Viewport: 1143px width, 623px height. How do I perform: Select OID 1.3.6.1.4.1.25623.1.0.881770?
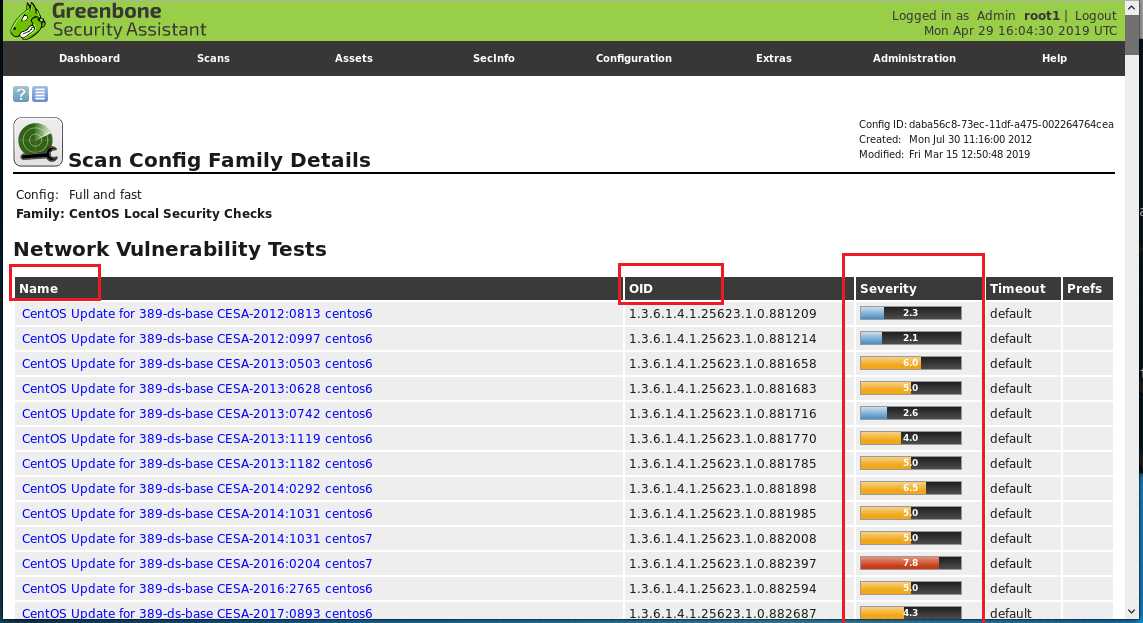[x=722, y=438]
